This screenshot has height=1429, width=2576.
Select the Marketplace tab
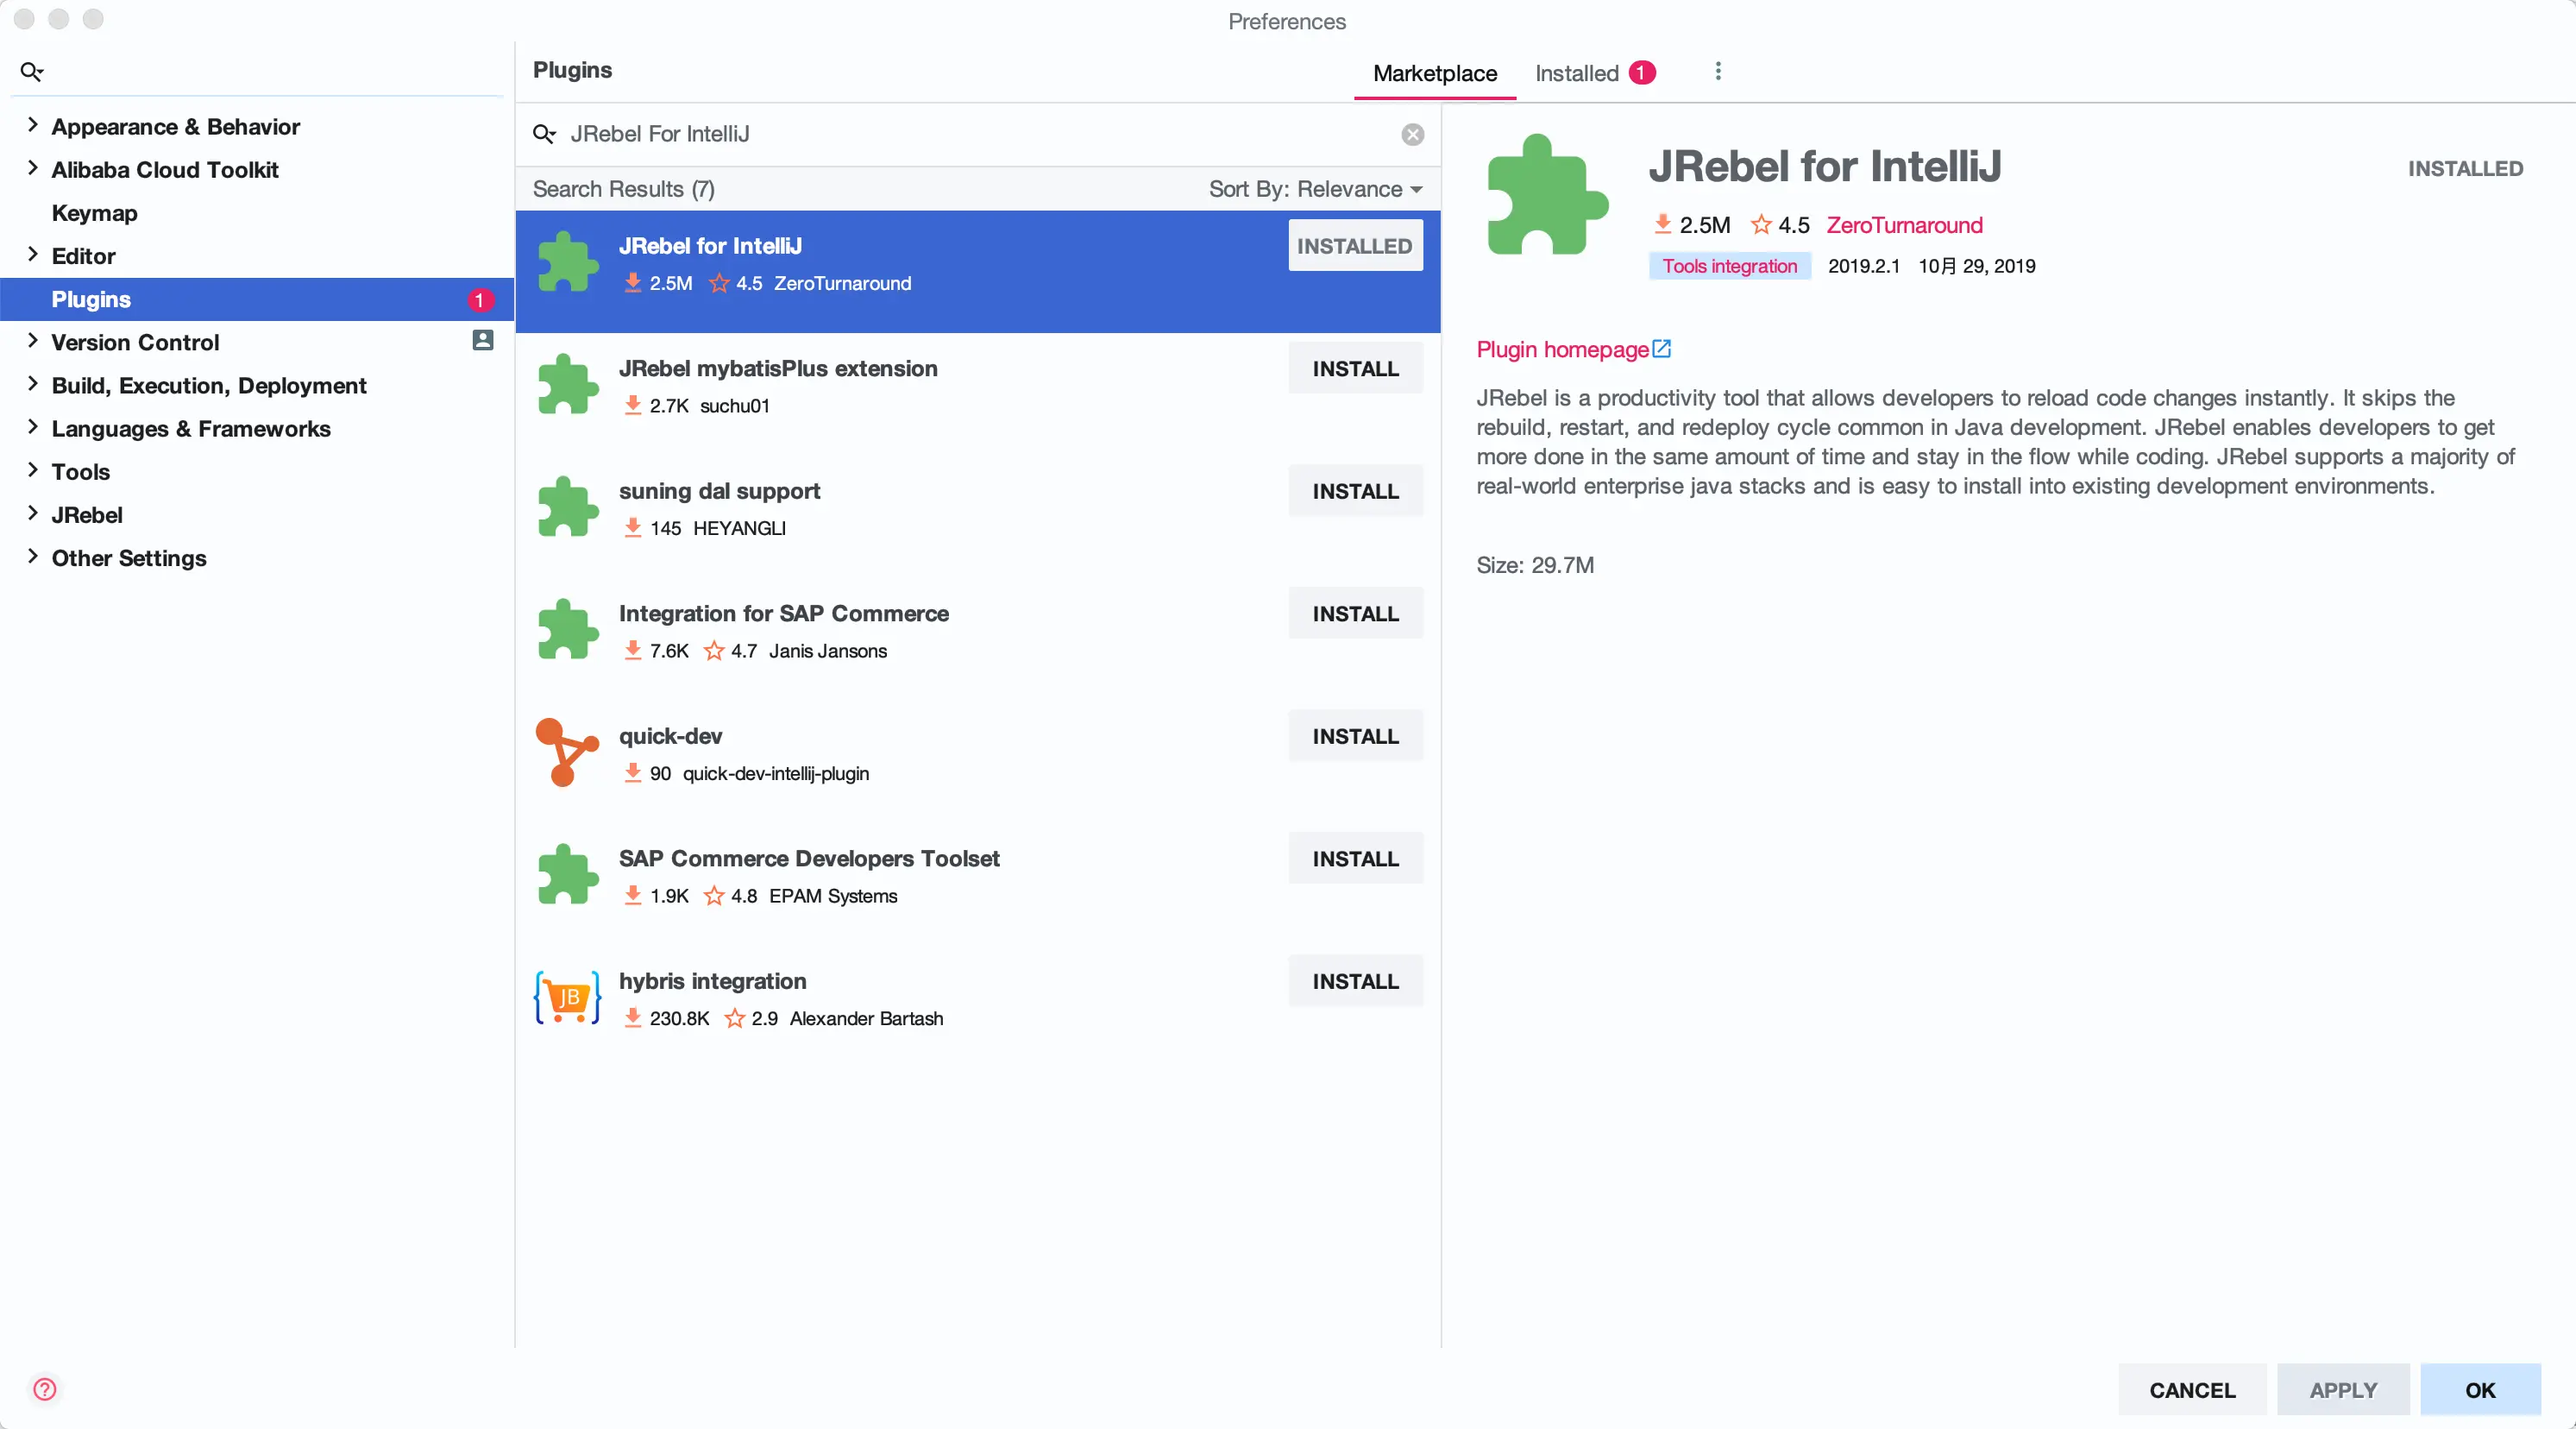tap(1434, 73)
